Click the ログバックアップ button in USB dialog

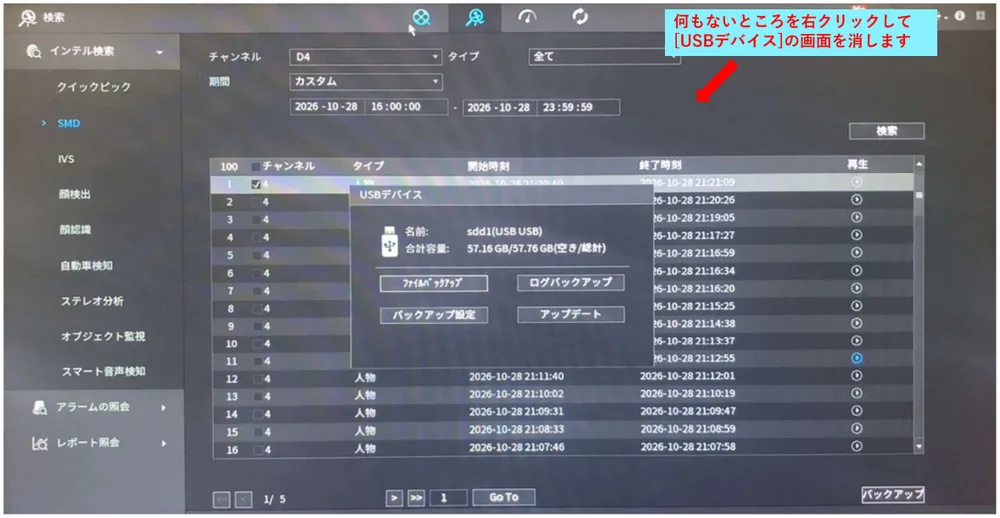pos(571,282)
